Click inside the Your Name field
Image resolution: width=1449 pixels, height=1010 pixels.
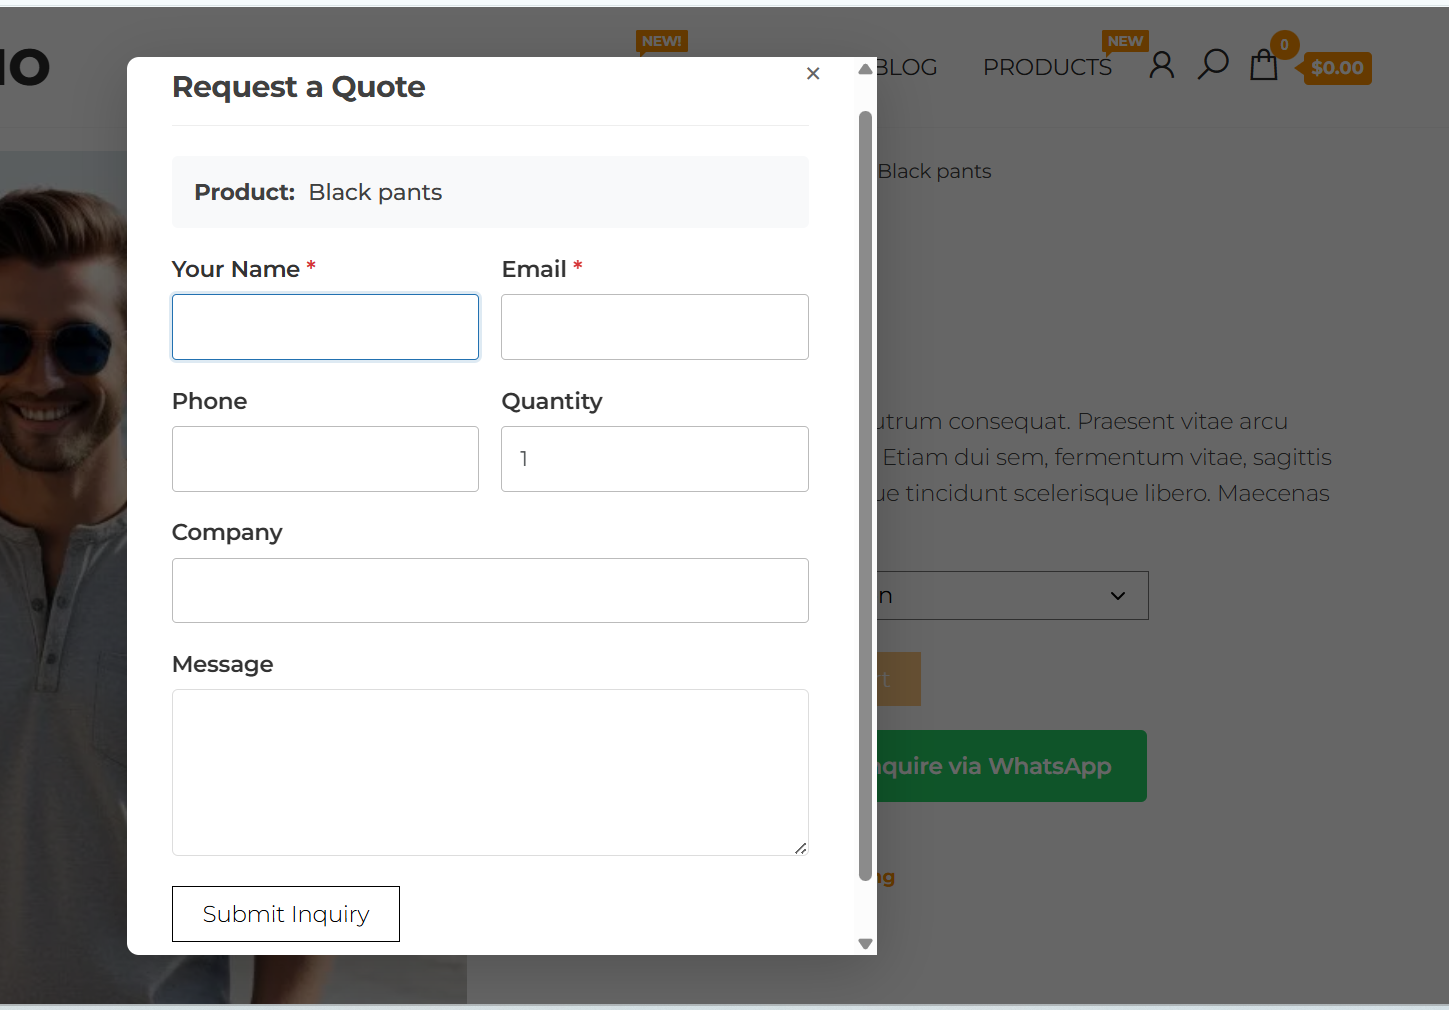pyautogui.click(x=325, y=327)
